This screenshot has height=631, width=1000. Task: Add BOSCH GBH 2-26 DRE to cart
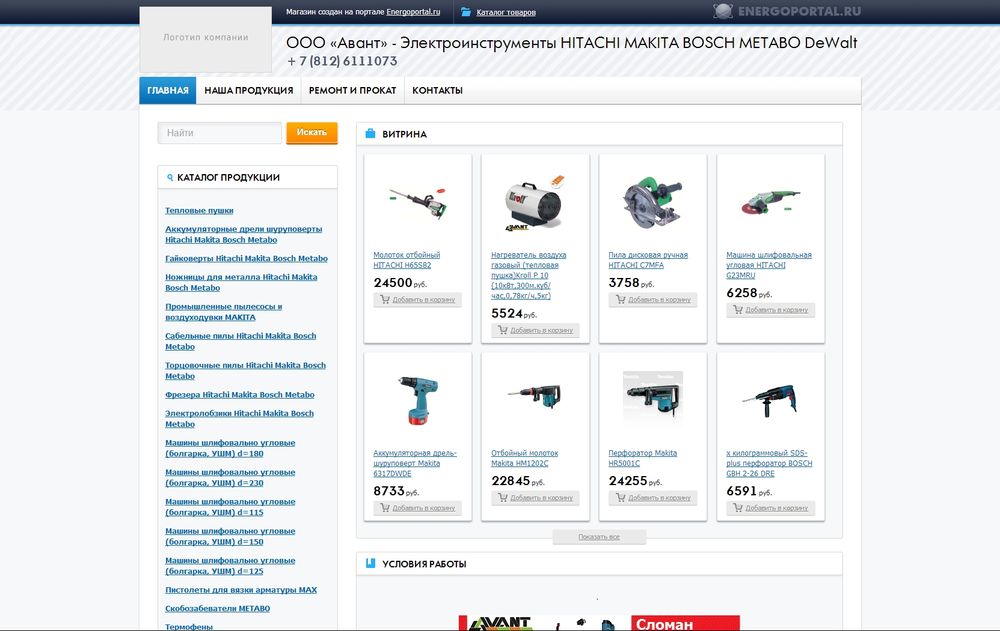click(x=770, y=509)
